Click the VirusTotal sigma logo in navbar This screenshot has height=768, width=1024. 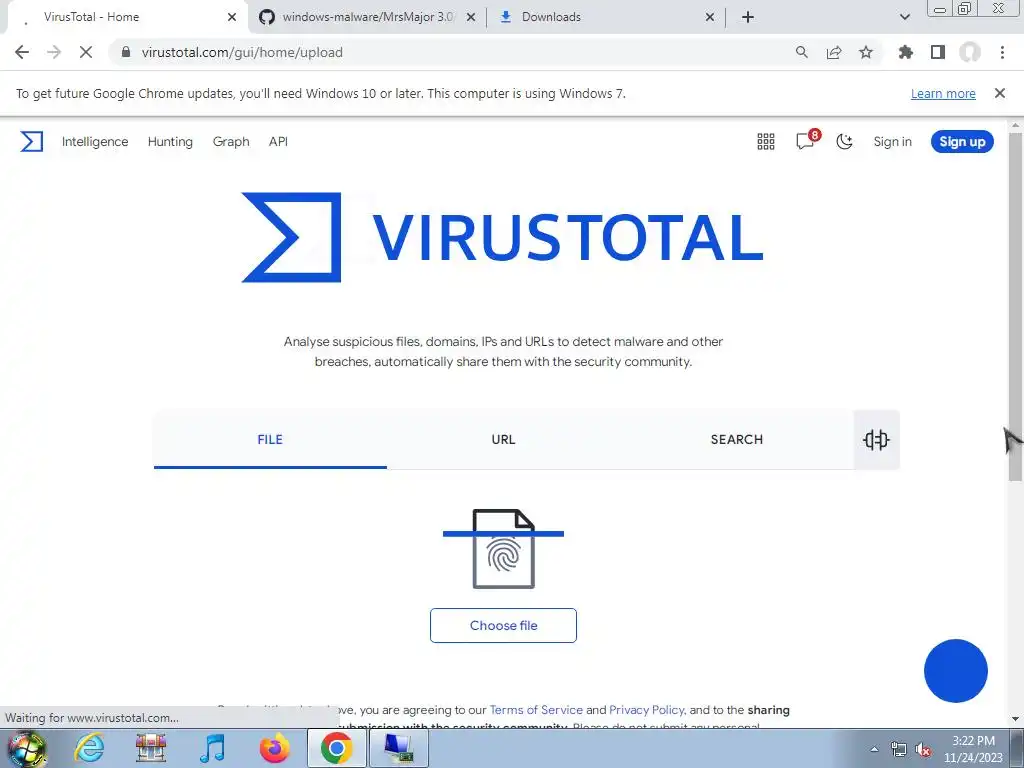click(x=31, y=141)
